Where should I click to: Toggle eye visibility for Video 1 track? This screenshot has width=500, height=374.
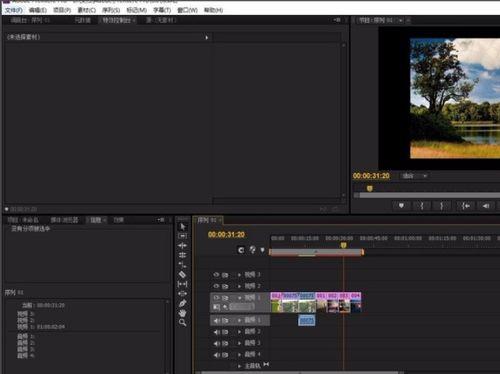coord(216,297)
